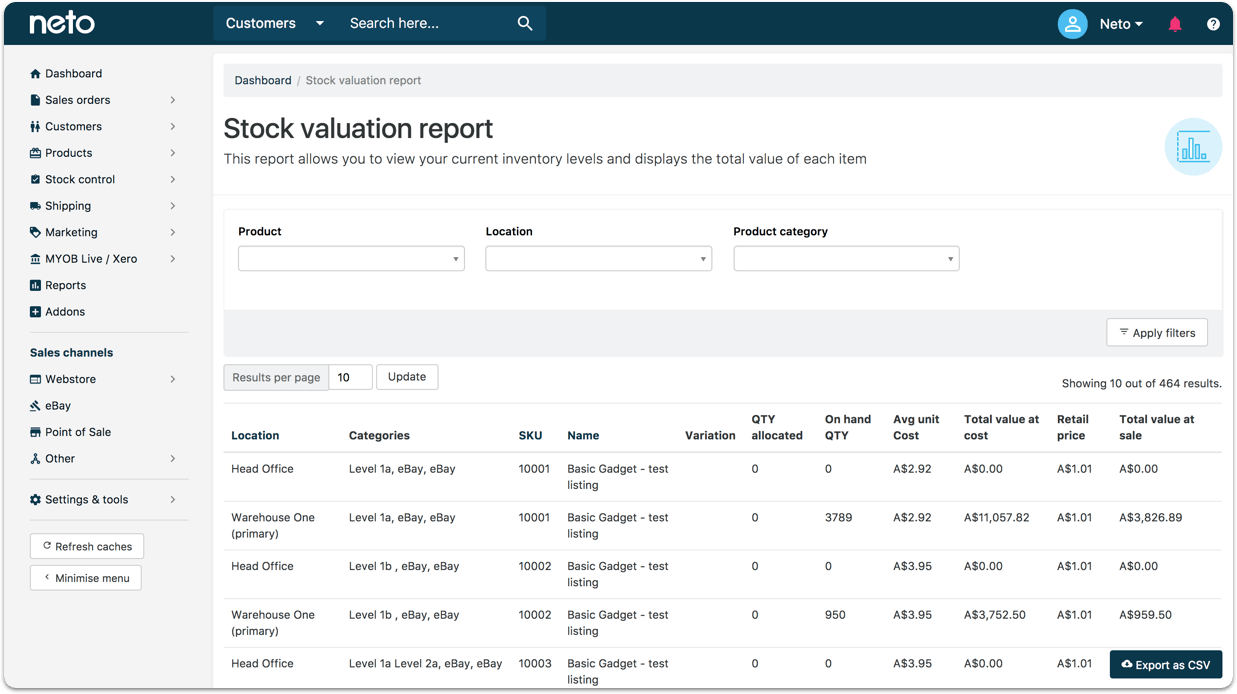Select eBay sales channel

pyautogui.click(x=58, y=406)
